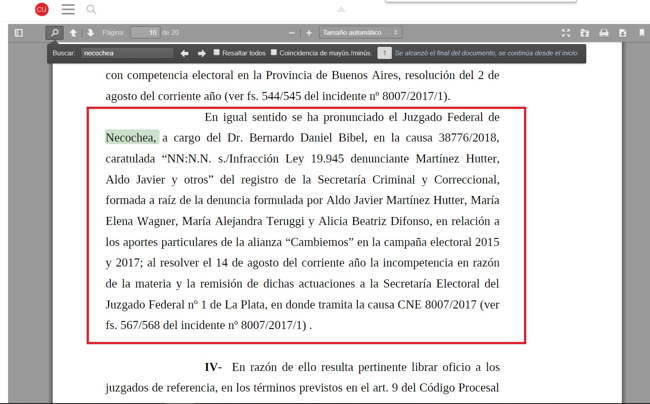Open the hamburger menu
The height and width of the screenshot is (404, 650).
pyautogui.click(x=68, y=9)
